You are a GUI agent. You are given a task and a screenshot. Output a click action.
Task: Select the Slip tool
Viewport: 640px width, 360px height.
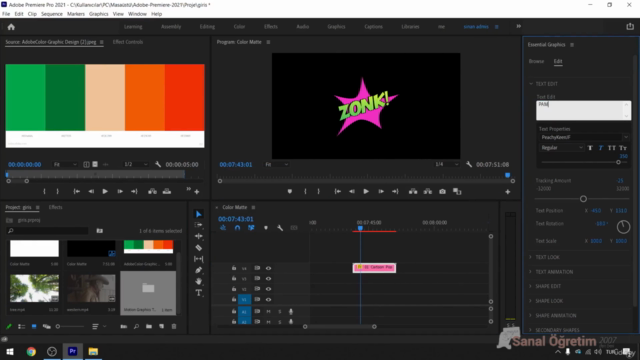[x=199, y=259]
